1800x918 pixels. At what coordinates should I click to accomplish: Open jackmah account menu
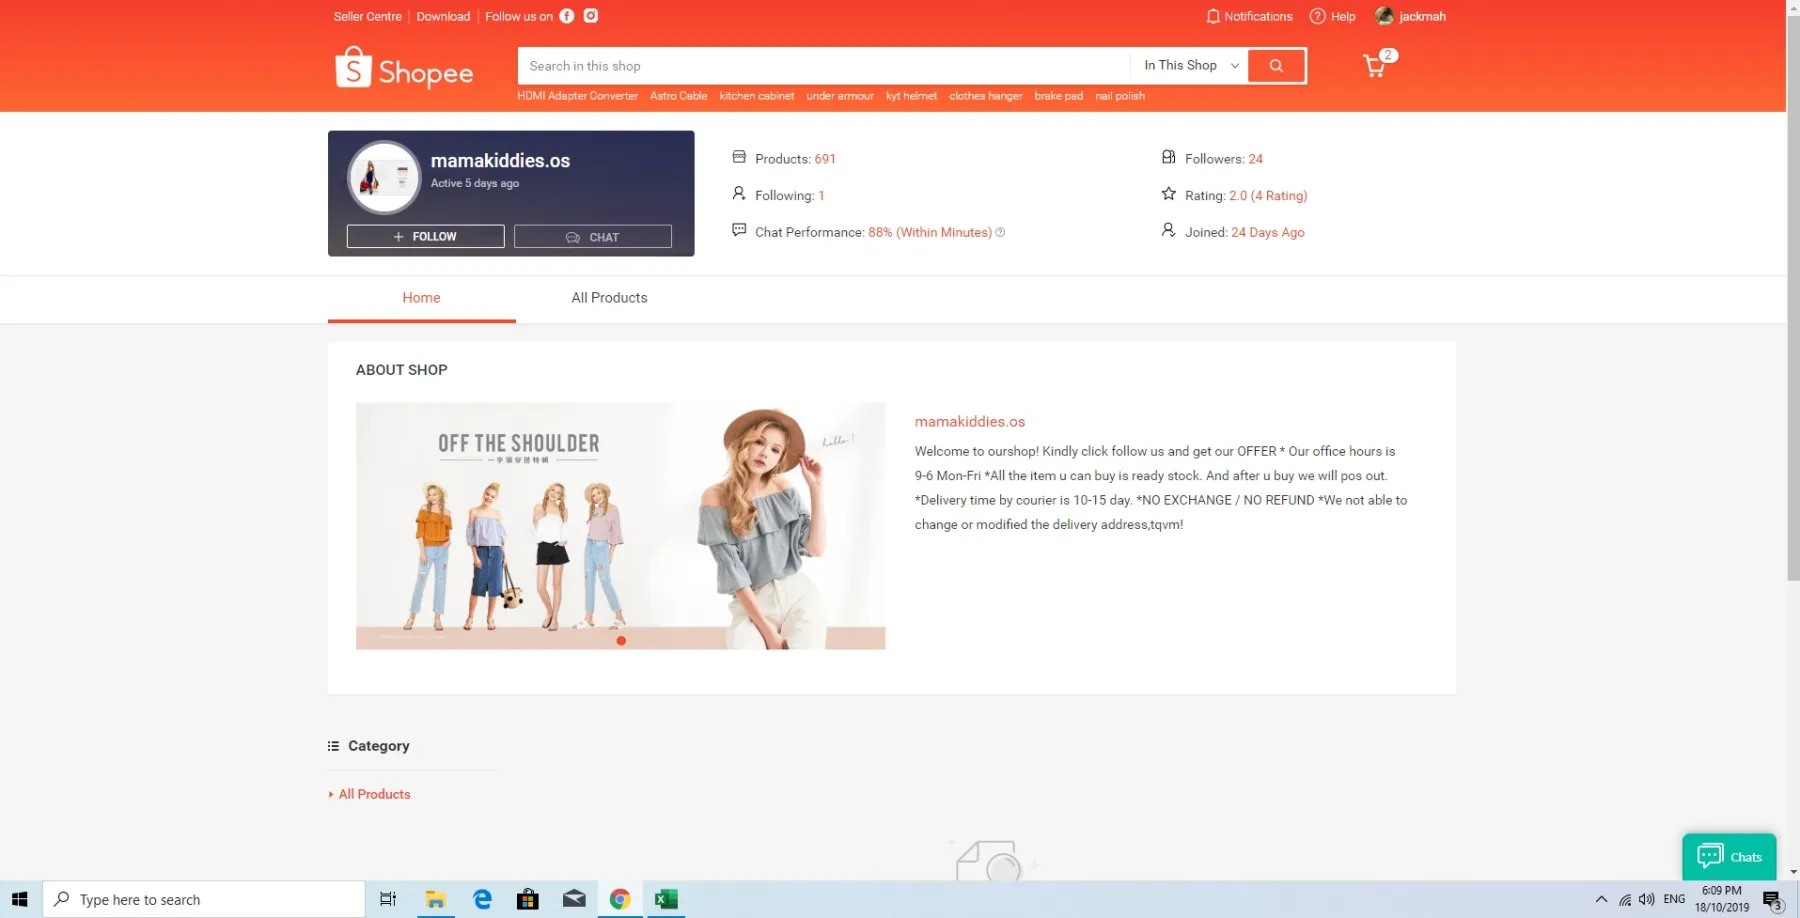[x=1410, y=16]
